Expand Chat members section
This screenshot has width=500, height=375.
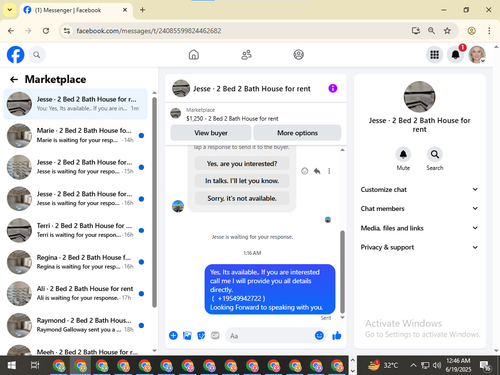point(419,208)
